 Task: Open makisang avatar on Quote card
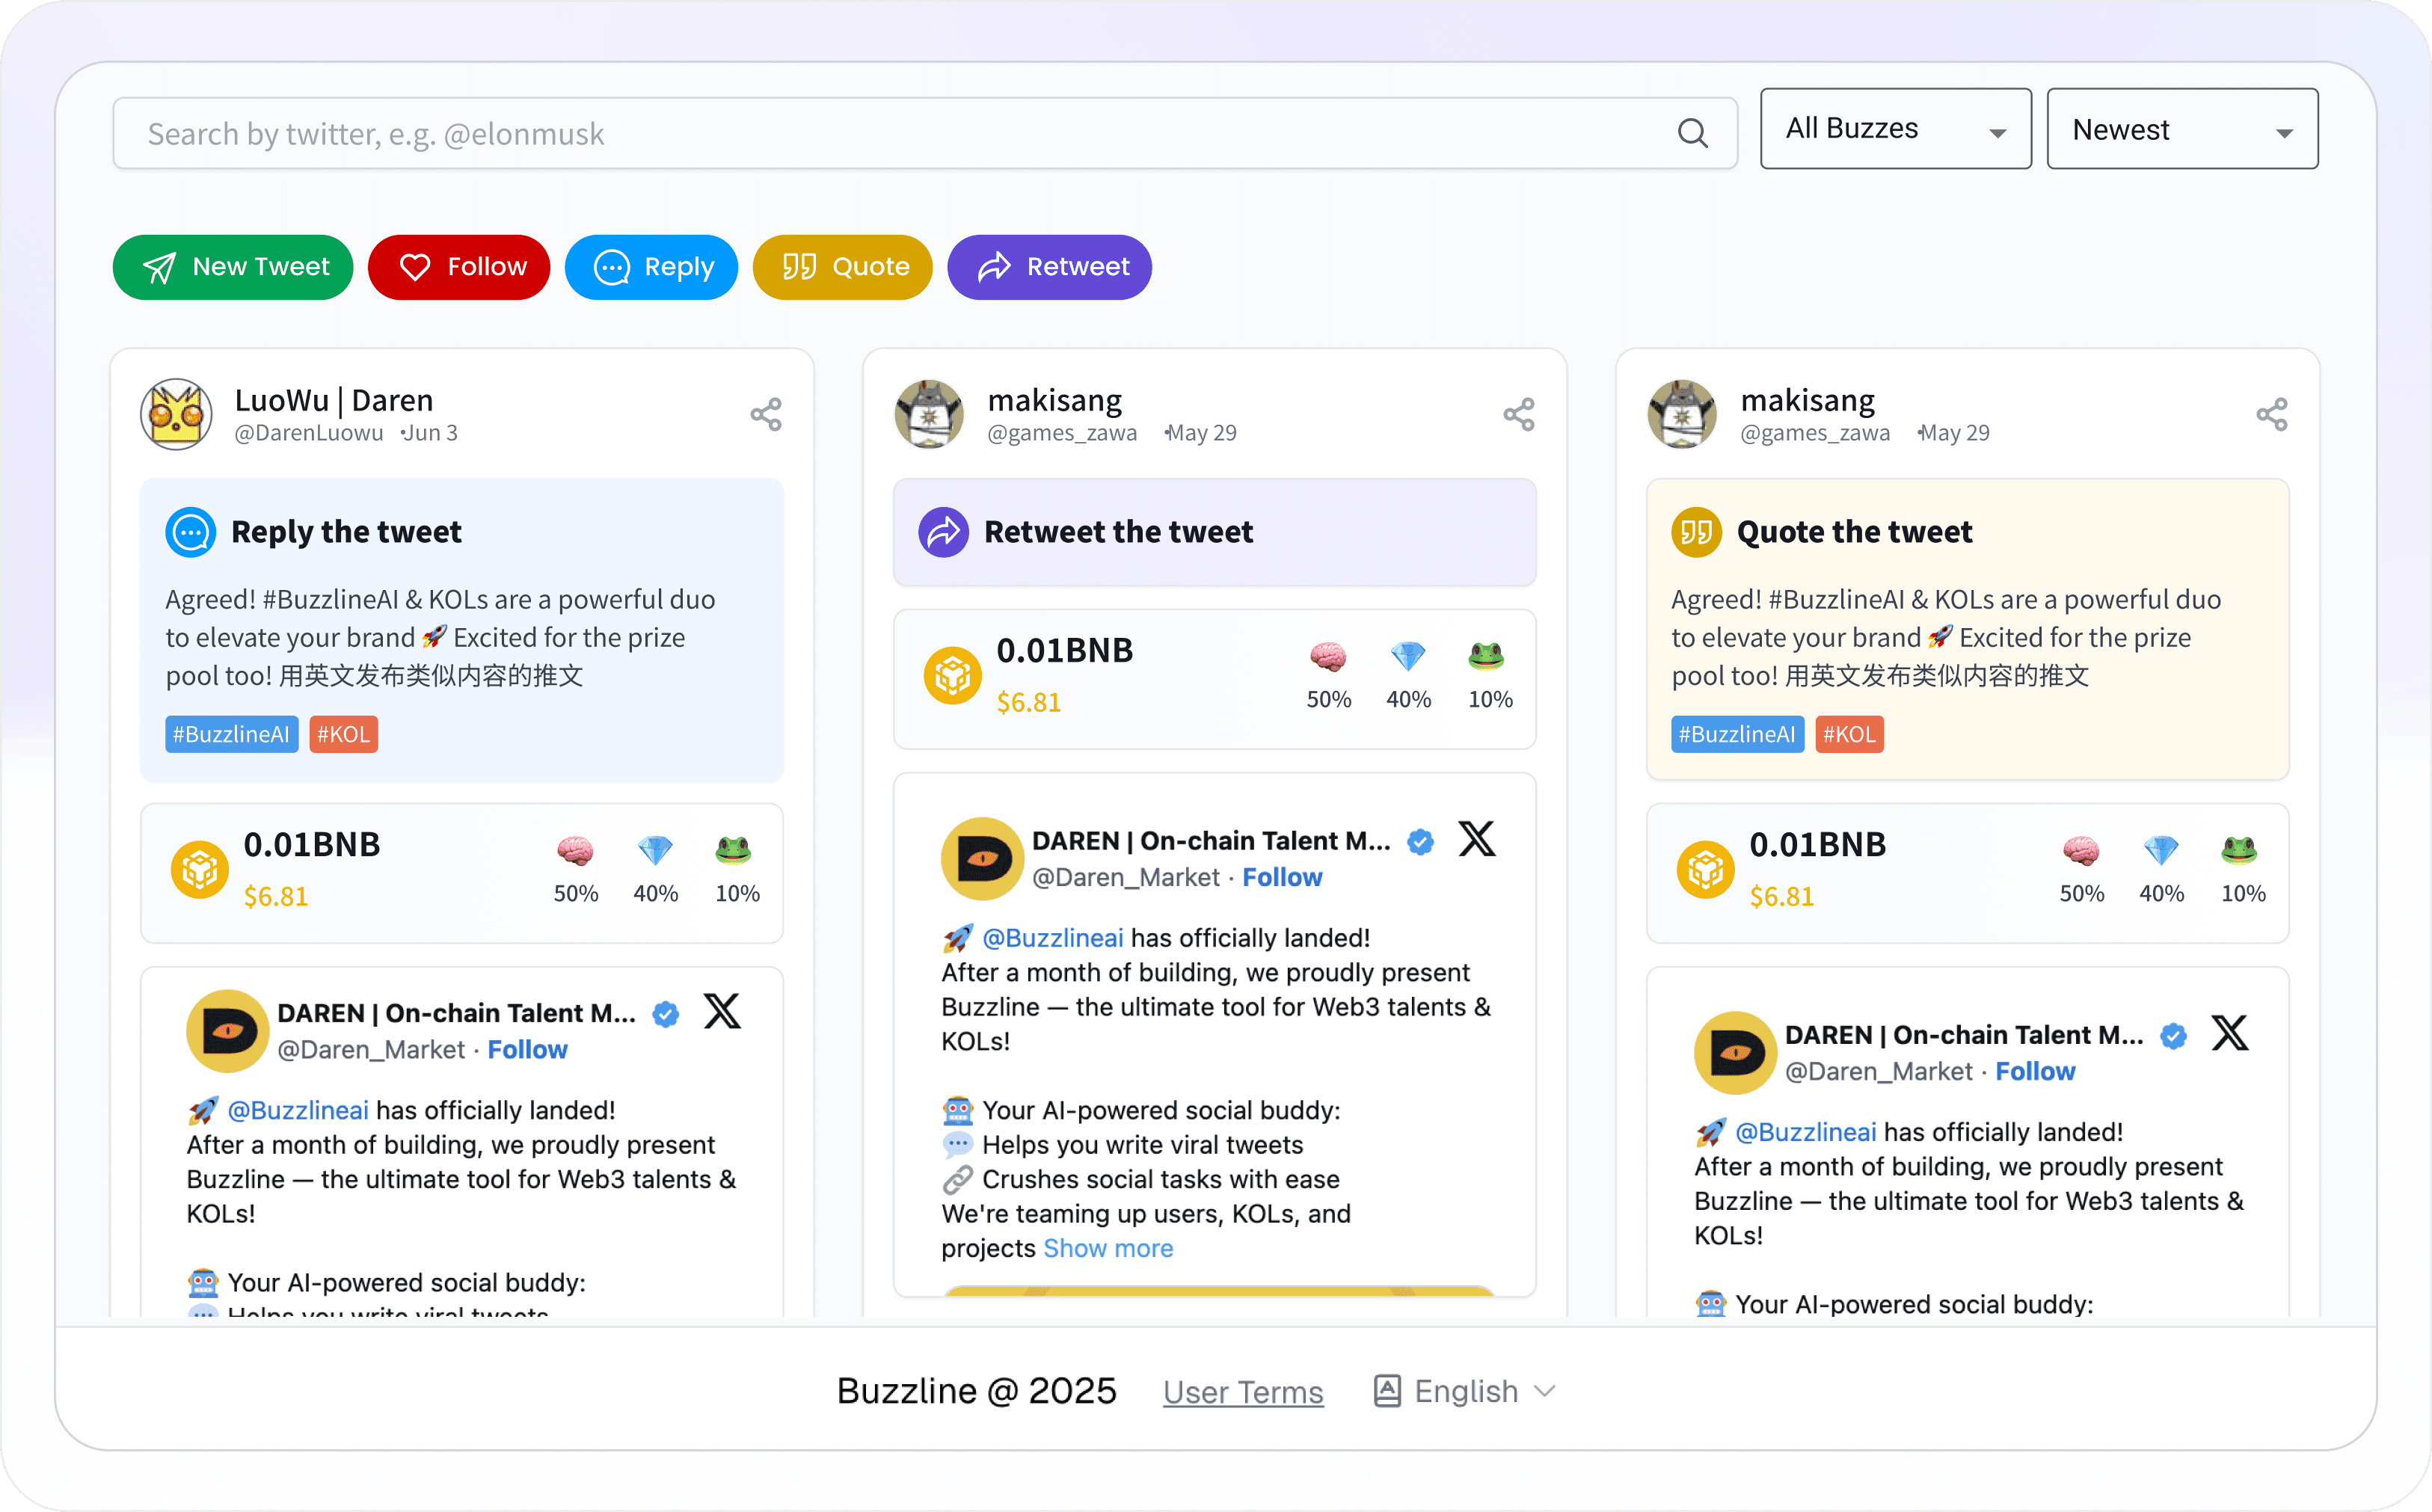click(x=1683, y=414)
